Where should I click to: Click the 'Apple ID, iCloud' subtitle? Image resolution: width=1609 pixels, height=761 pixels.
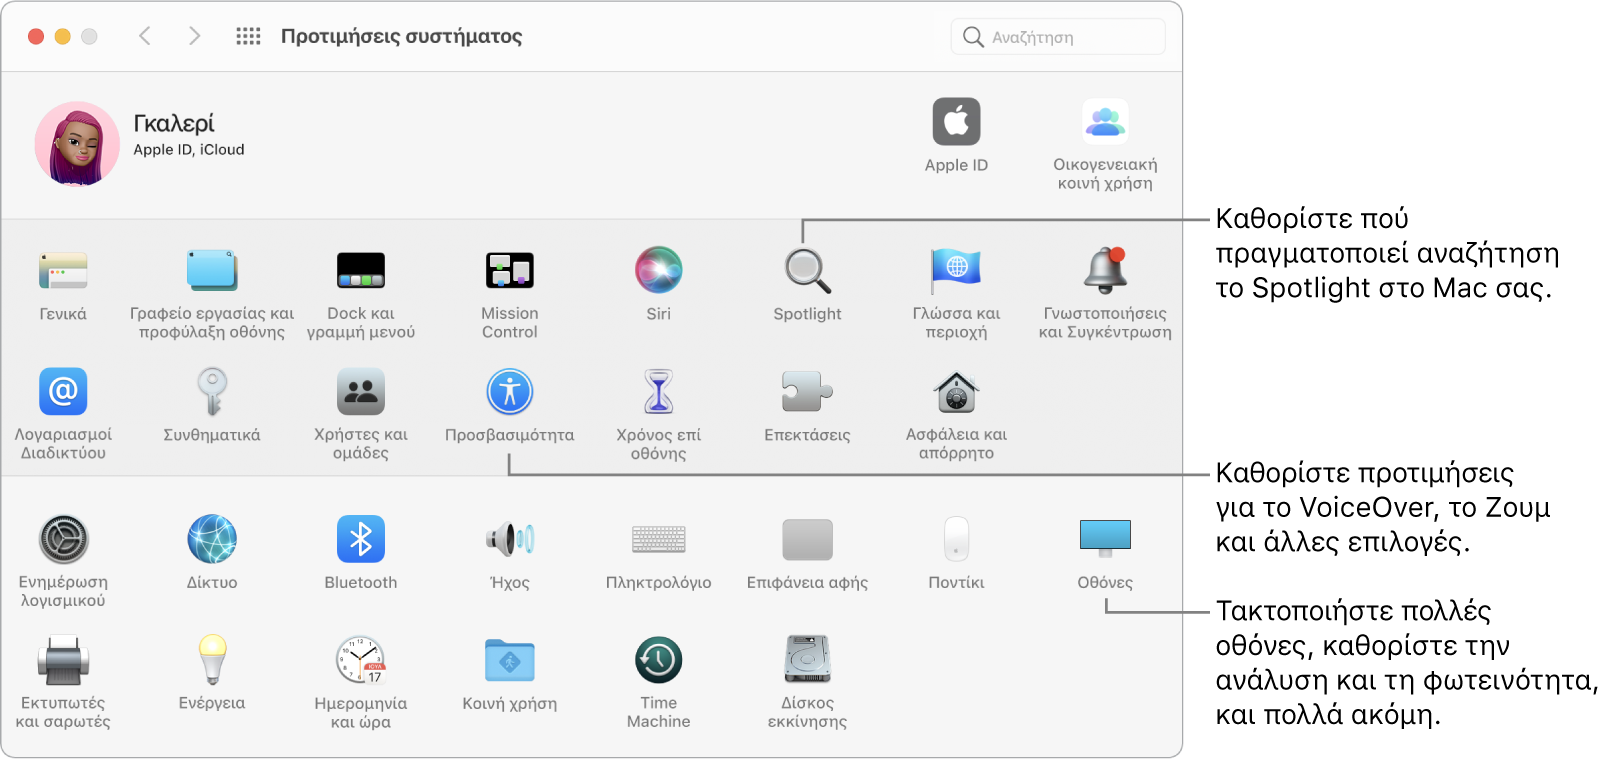pos(189,150)
